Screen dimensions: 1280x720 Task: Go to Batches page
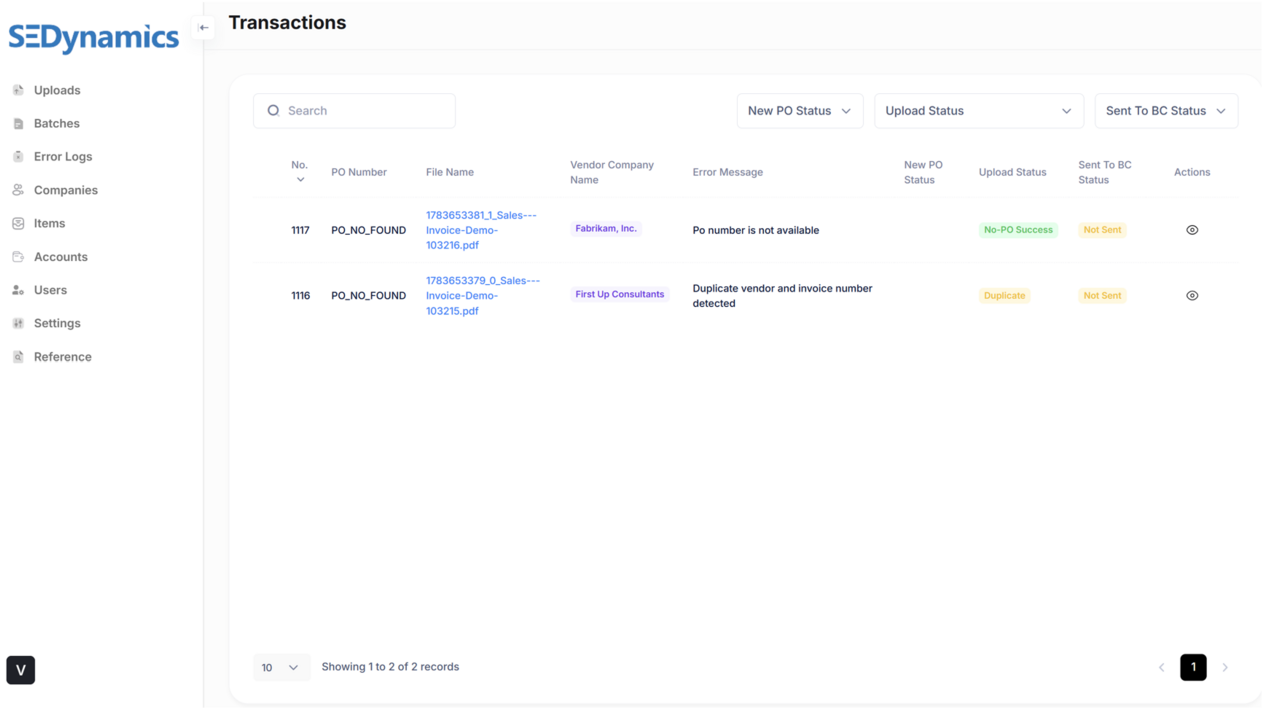[57, 123]
